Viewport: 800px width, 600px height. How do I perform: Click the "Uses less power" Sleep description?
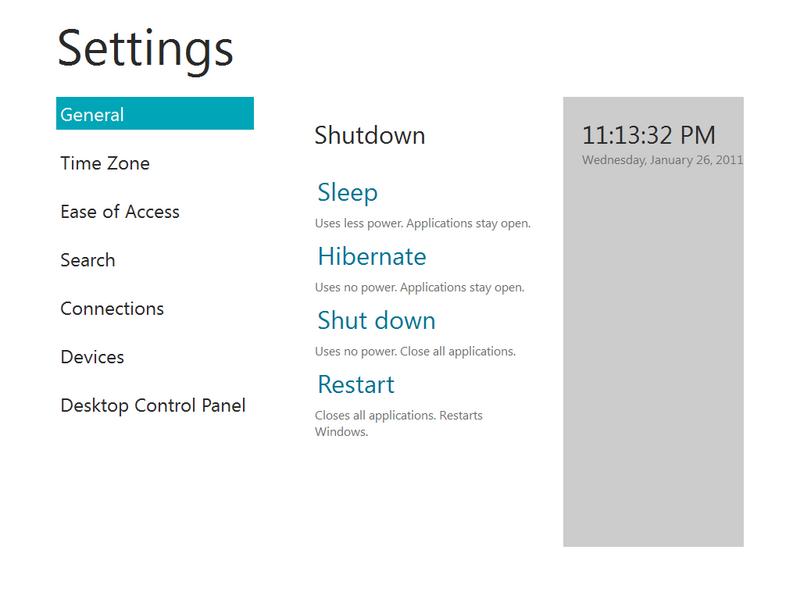[422, 224]
